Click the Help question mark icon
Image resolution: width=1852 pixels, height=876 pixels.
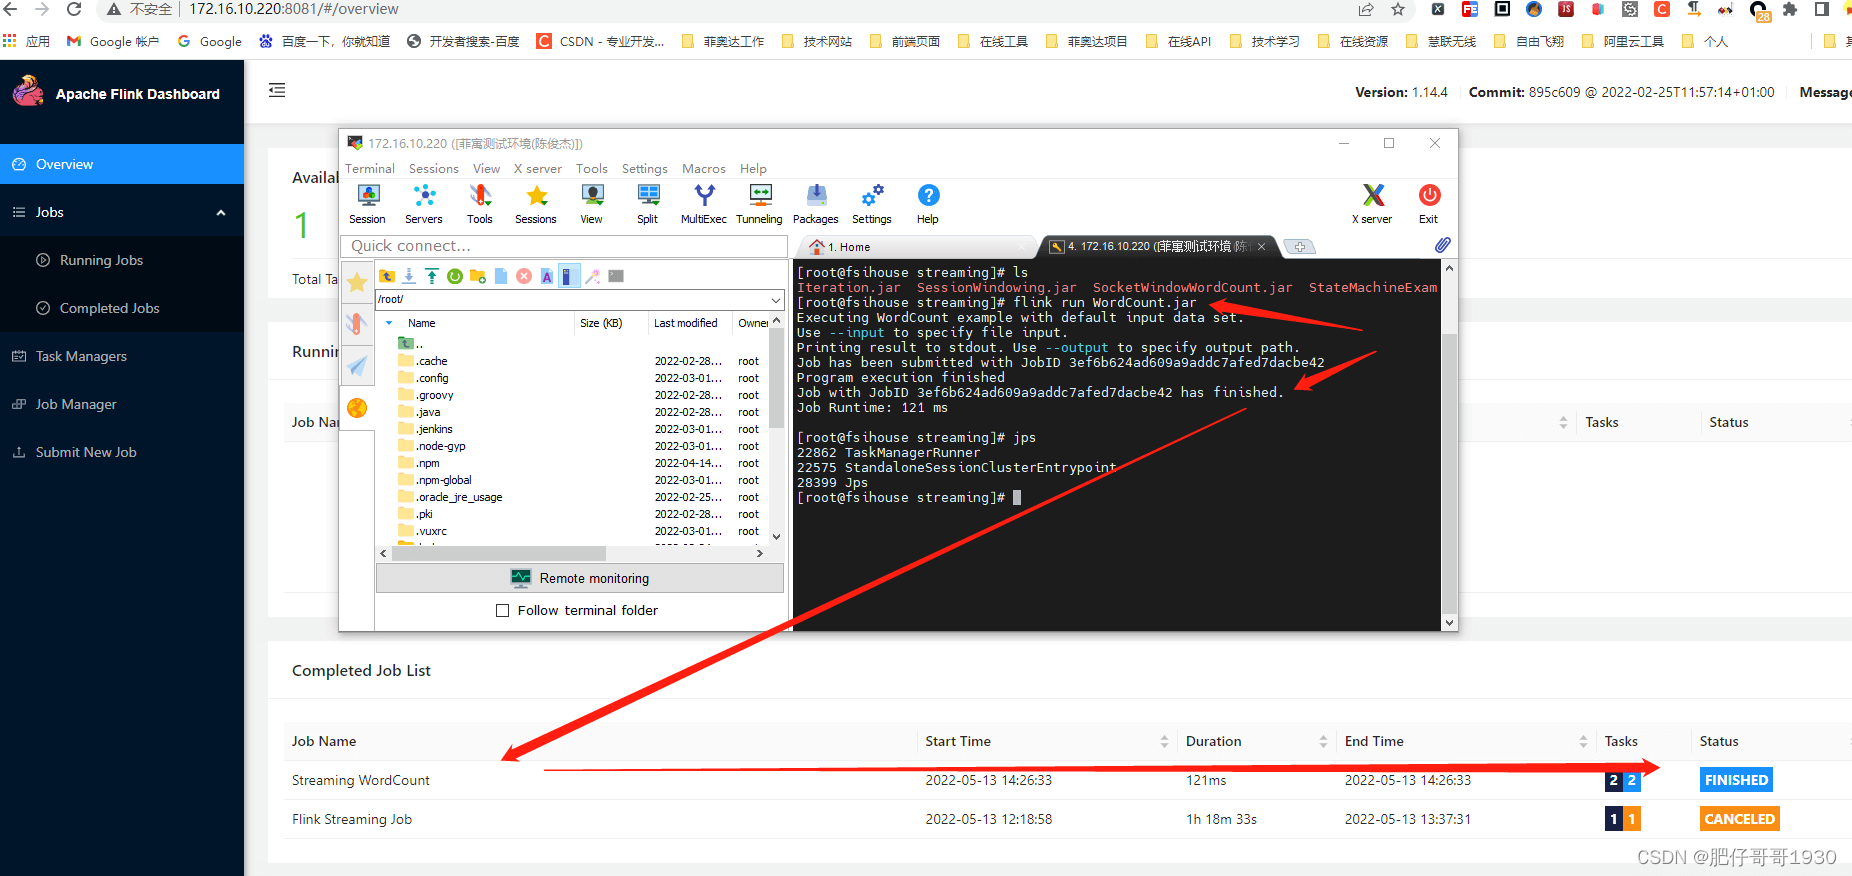pos(928,204)
